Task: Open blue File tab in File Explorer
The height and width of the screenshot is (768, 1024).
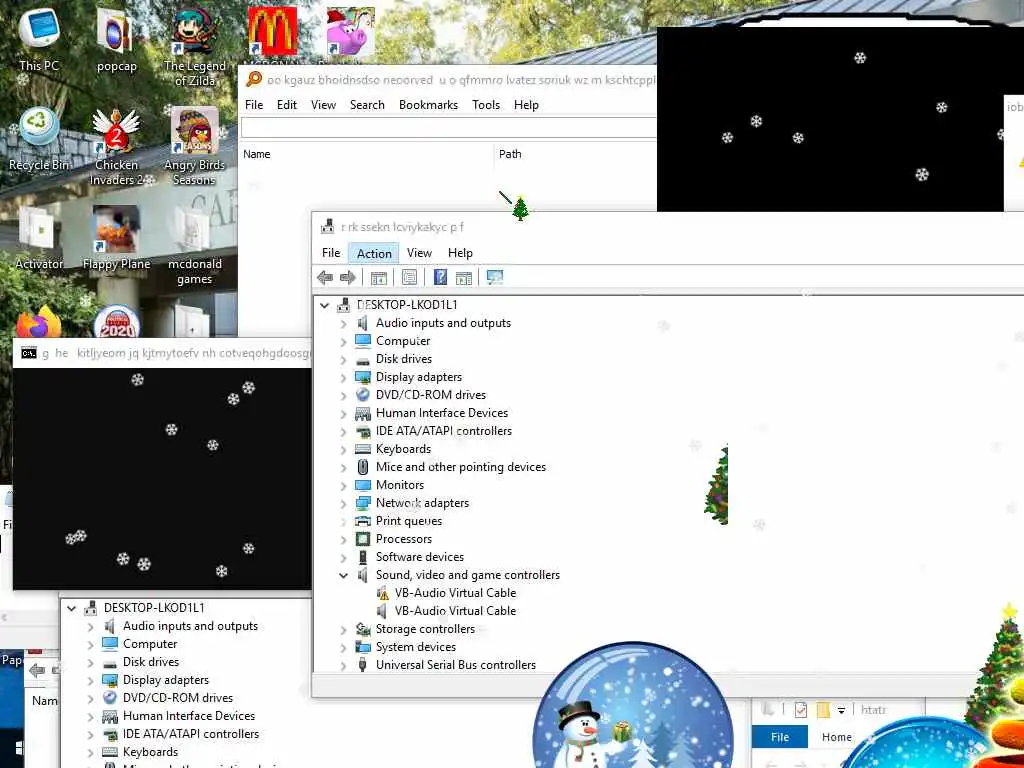Action: (780, 737)
